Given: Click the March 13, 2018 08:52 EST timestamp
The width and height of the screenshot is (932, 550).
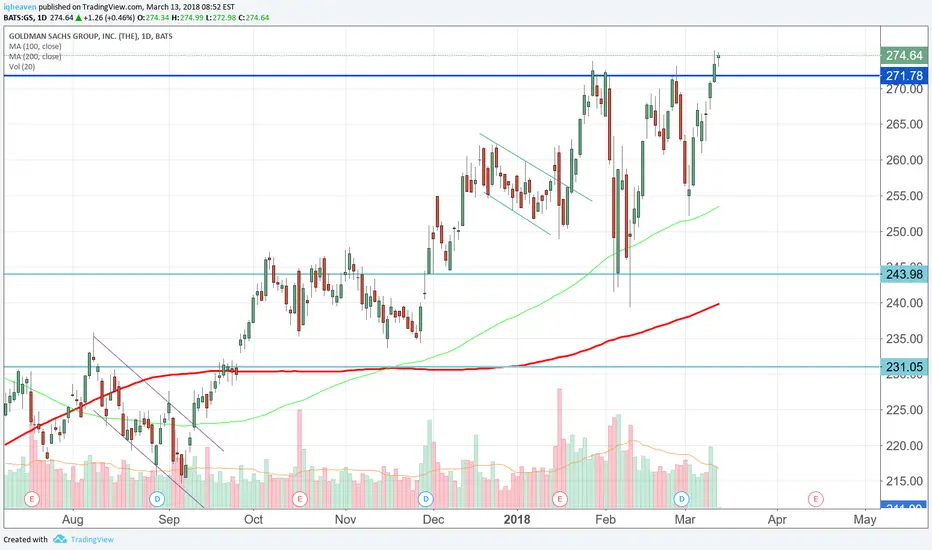Looking at the screenshot, I should 190,7.
